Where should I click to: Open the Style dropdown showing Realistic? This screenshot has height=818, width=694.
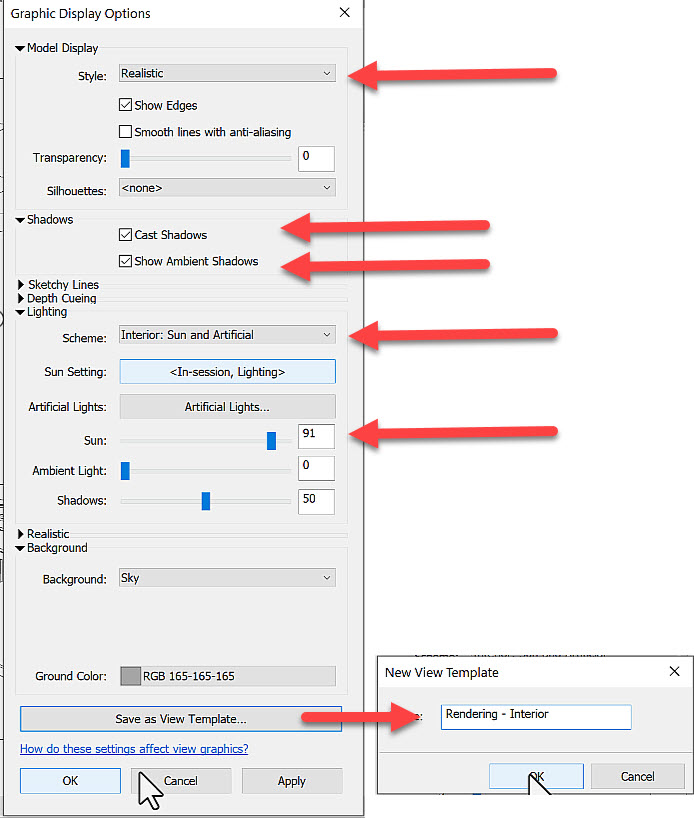tap(227, 73)
